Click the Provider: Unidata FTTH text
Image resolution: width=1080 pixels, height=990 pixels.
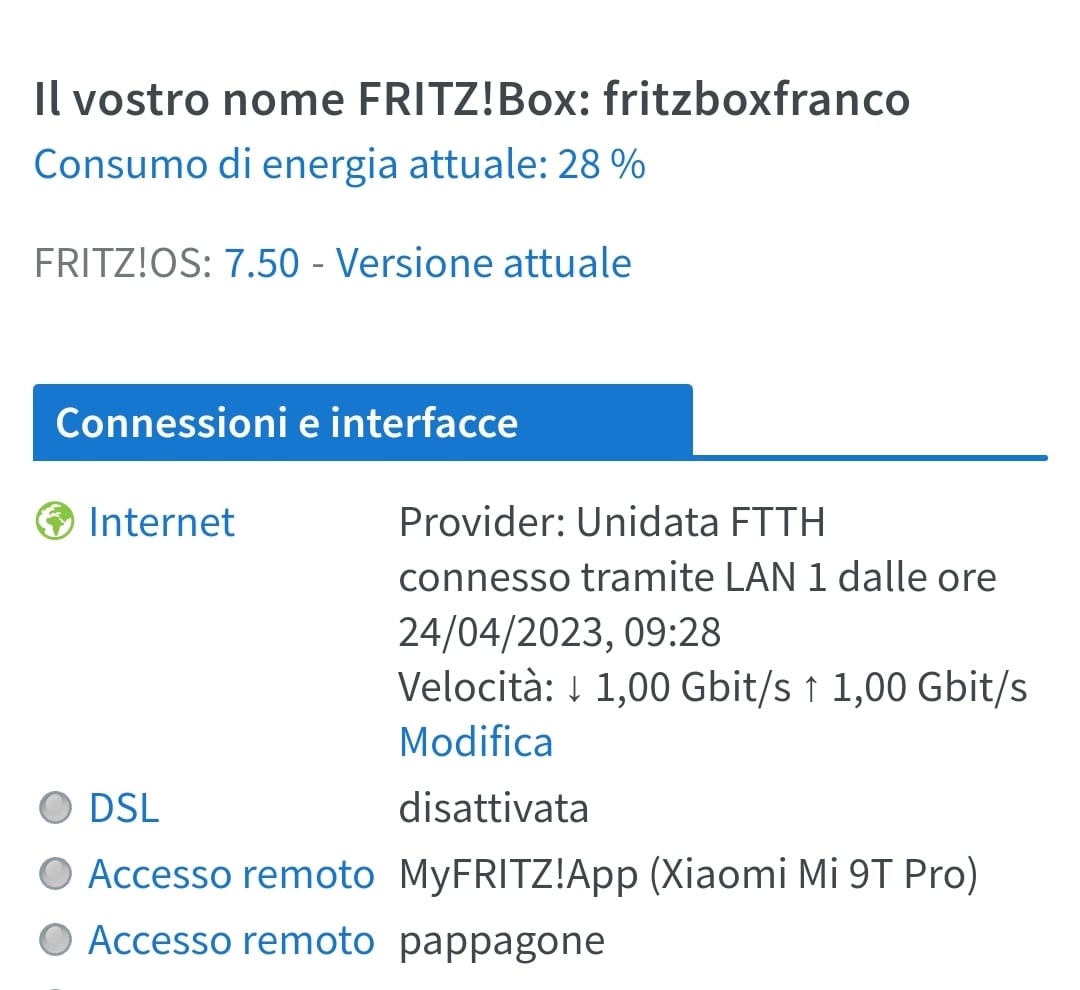[x=612, y=522]
